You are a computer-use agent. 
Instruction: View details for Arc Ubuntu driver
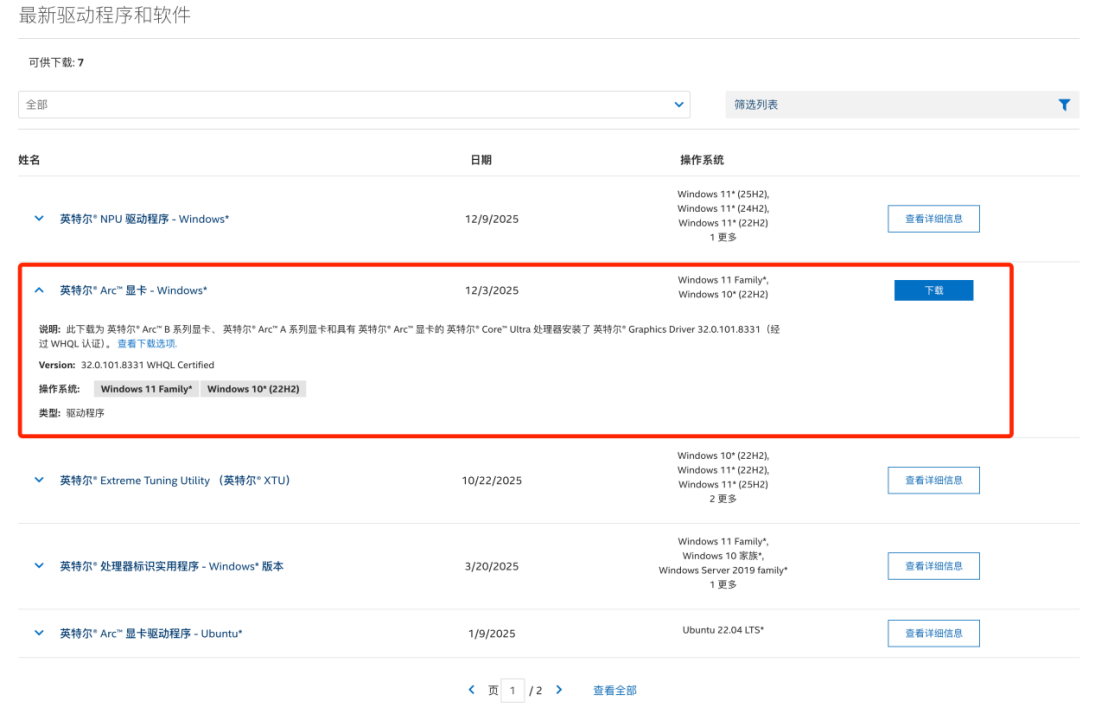933,633
